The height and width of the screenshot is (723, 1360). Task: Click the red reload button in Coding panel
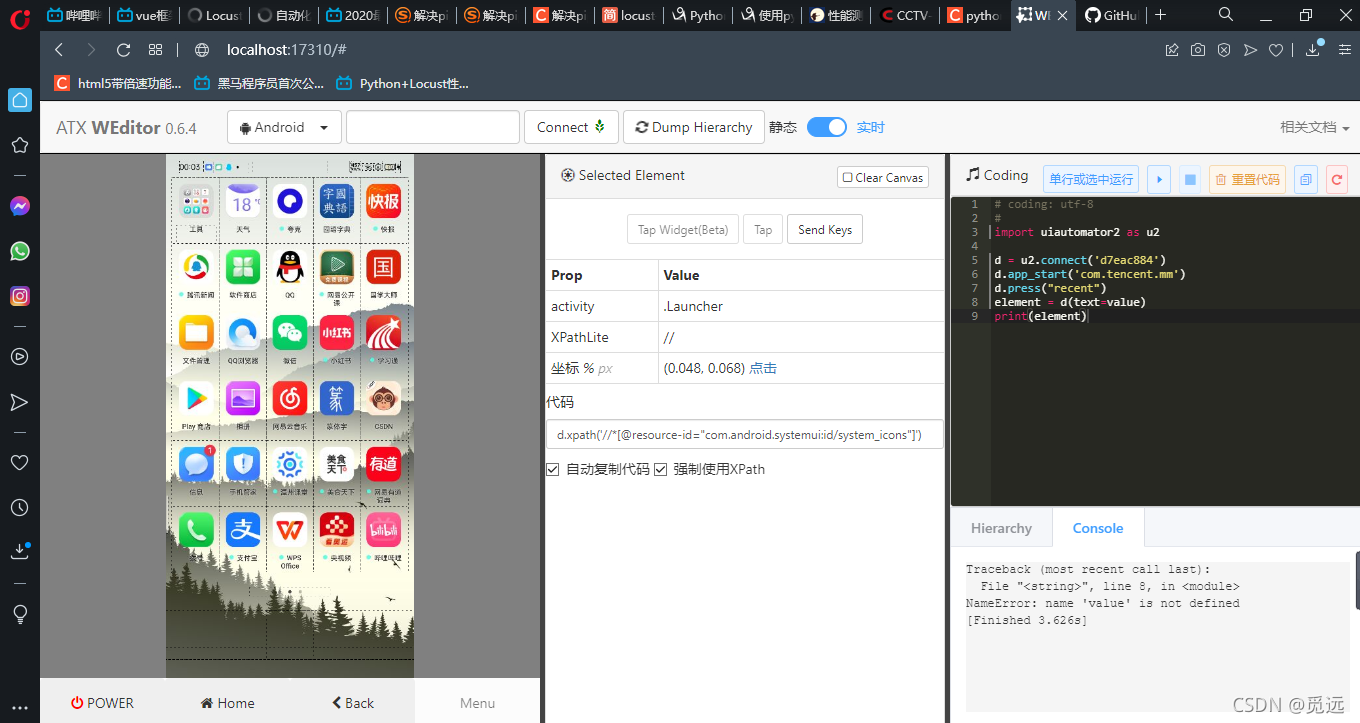coord(1337,179)
